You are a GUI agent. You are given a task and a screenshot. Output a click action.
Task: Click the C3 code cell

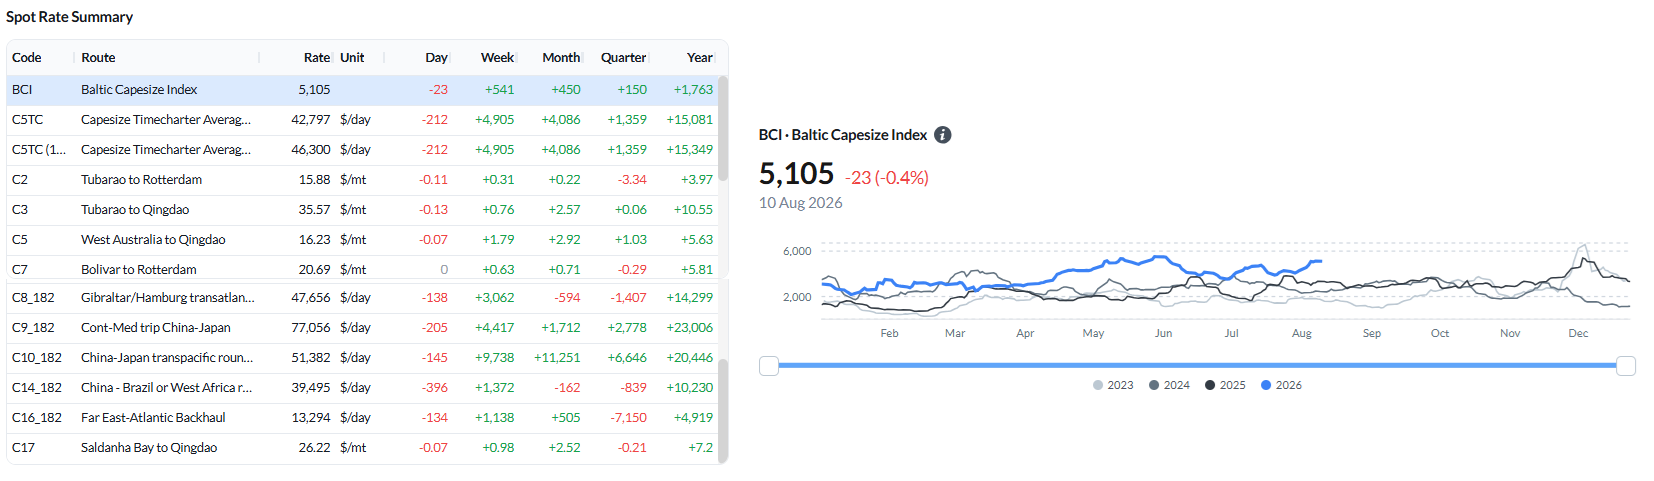click(x=20, y=210)
